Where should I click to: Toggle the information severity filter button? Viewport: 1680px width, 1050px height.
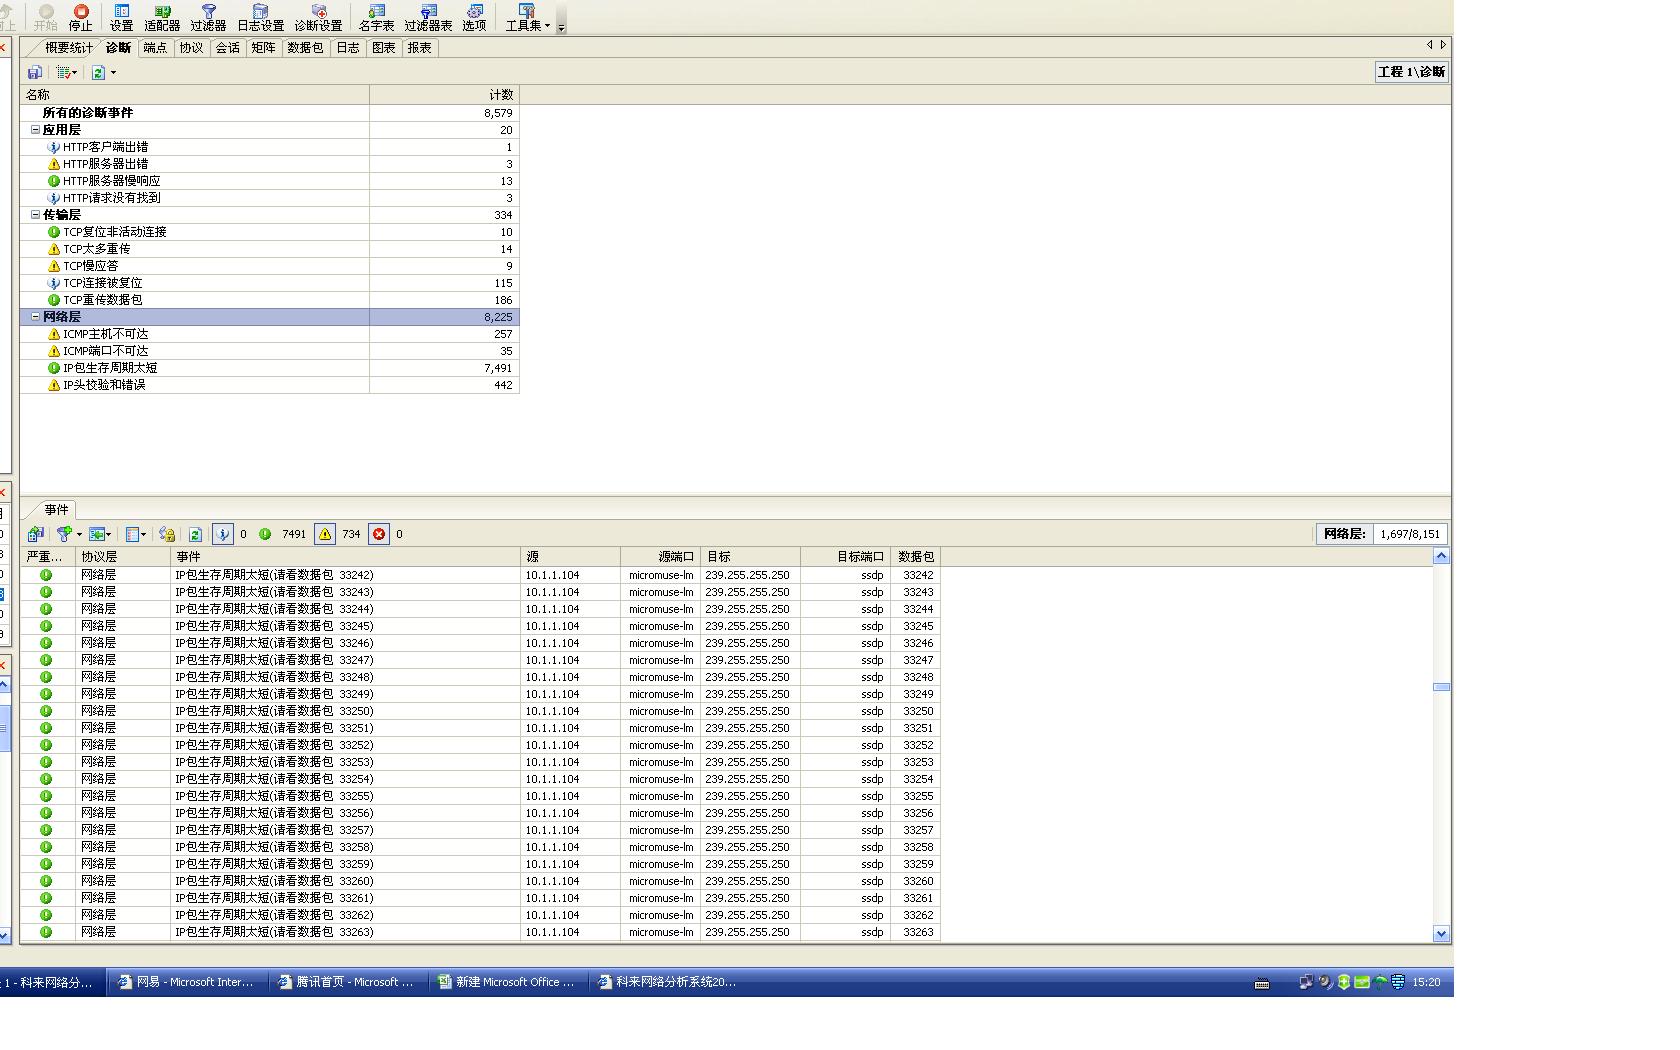(x=223, y=534)
